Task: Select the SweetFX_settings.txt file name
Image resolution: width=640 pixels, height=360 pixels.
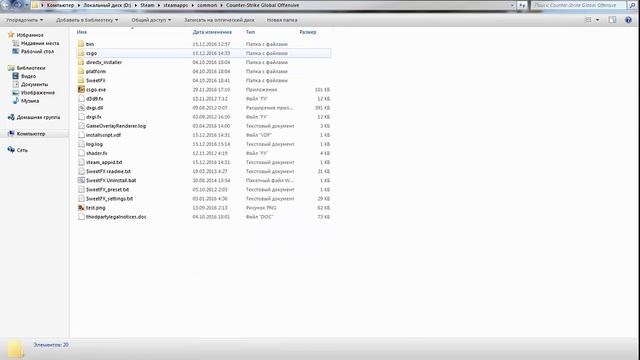Action: tap(109, 198)
